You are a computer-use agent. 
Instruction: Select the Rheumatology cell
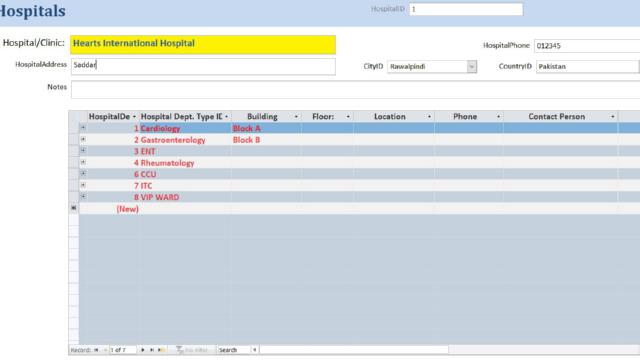click(185, 162)
